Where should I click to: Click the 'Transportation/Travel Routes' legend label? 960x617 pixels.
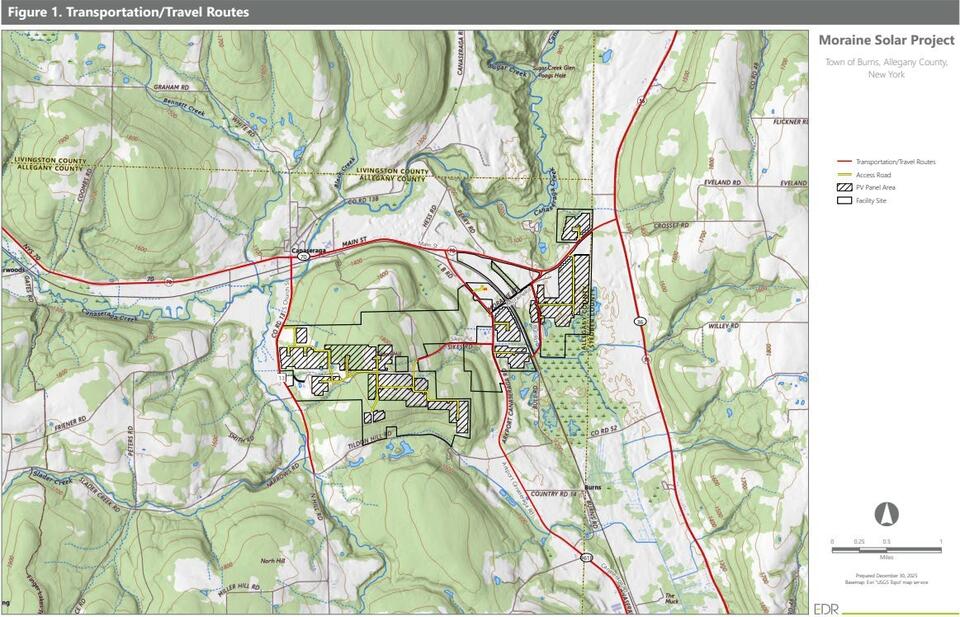[x=895, y=162]
